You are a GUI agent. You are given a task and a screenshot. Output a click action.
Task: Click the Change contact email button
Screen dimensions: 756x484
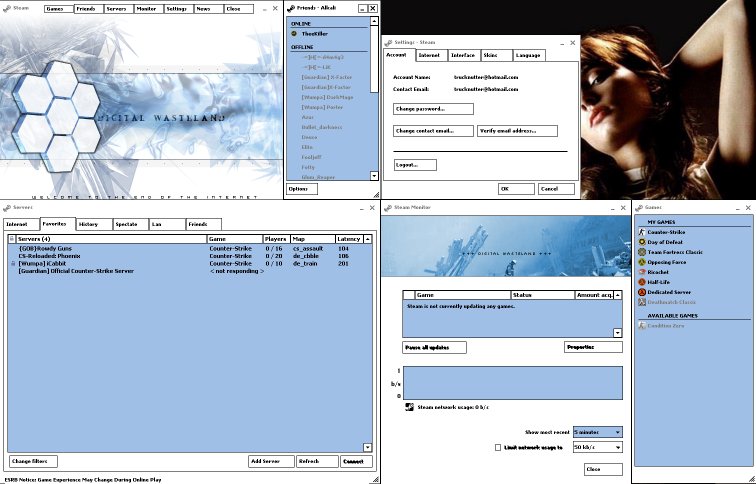point(433,131)
